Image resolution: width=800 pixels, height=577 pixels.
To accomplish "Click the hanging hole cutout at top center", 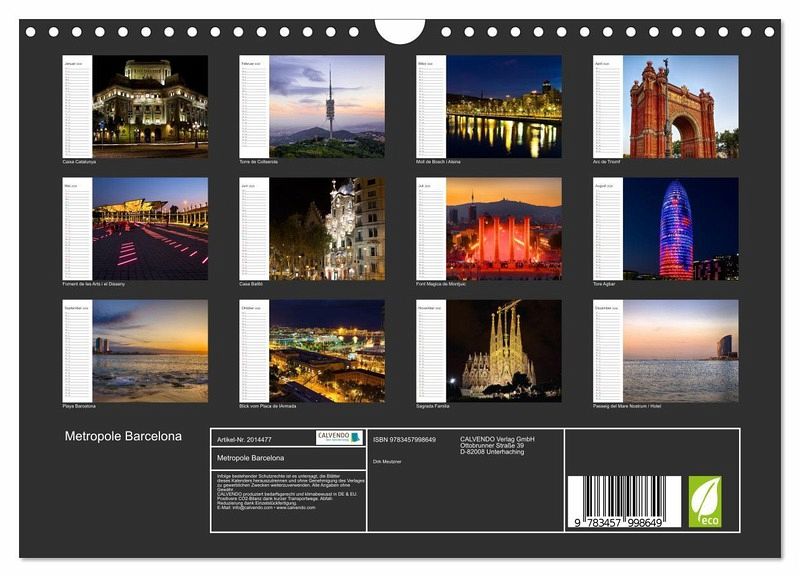I will [x=400, y=30].
